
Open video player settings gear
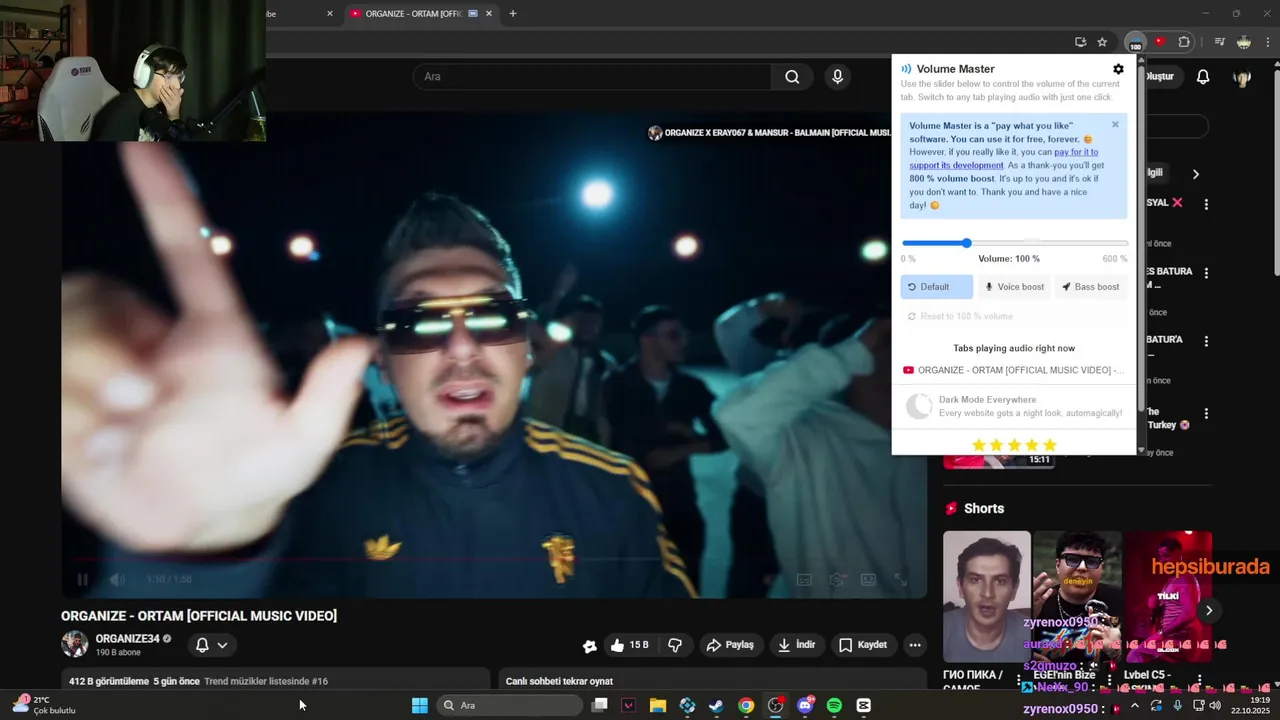[836, 579]
